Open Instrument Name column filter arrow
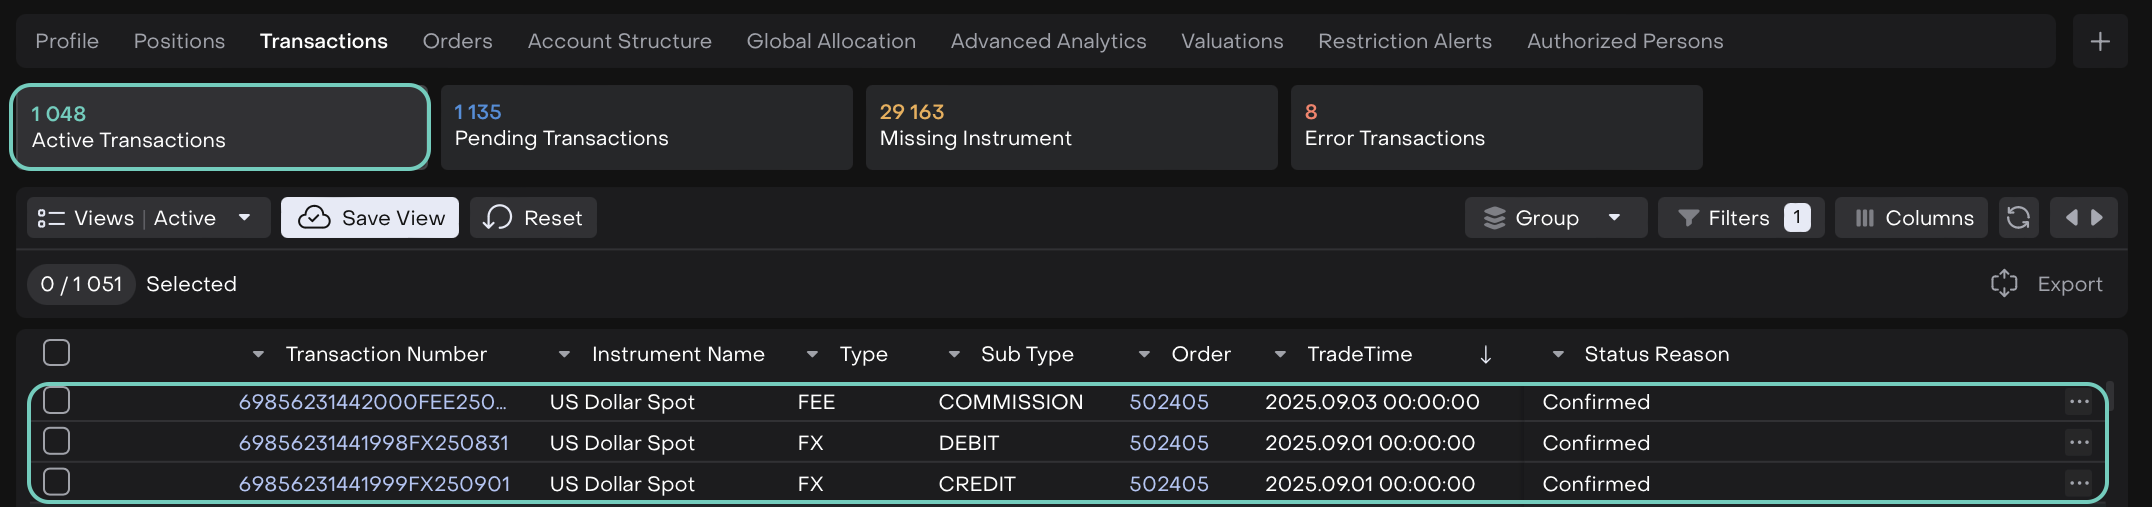The height and width of the screenshot is (507, 2152). 564,355
